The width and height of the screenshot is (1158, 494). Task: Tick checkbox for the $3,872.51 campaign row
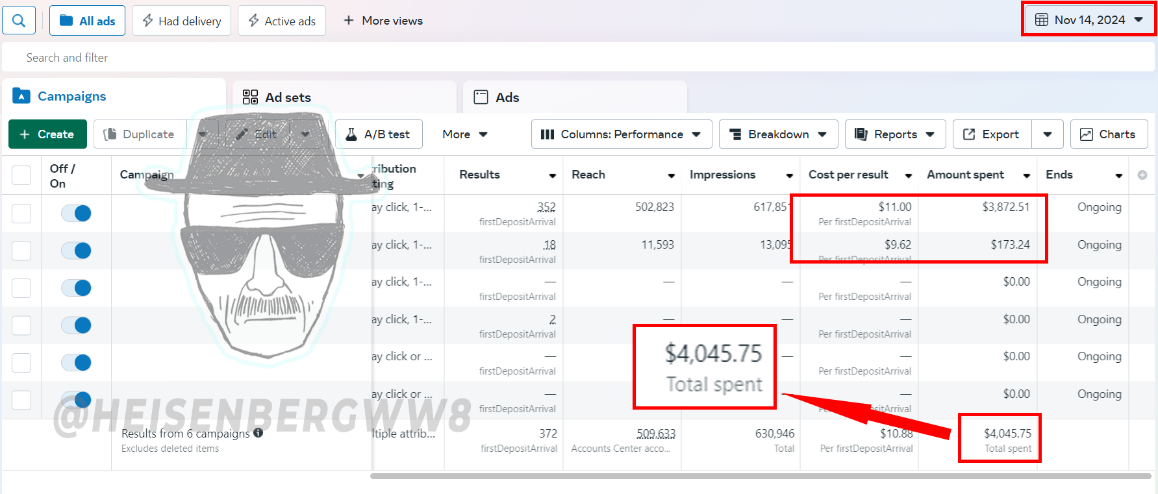point(21,213)
